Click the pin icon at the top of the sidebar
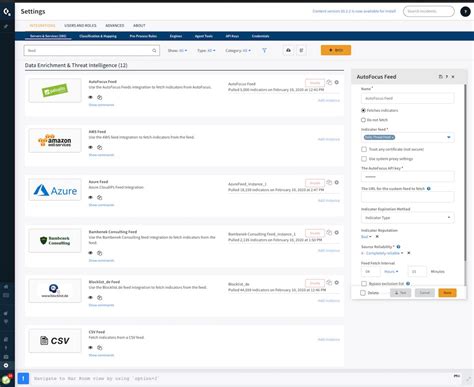474x387 pixels. click(6, 26)
